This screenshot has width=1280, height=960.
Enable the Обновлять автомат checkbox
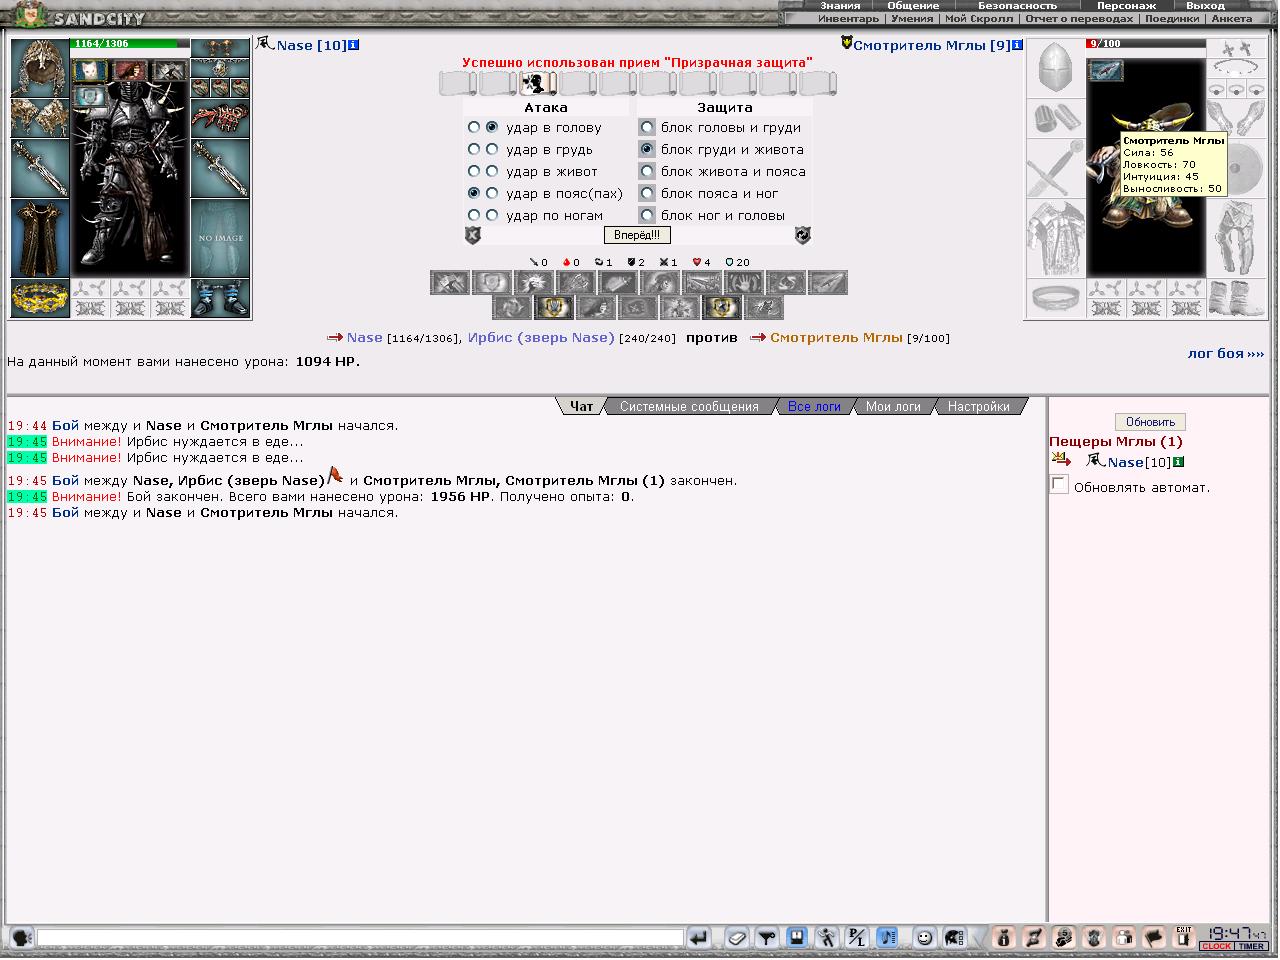1059,485
